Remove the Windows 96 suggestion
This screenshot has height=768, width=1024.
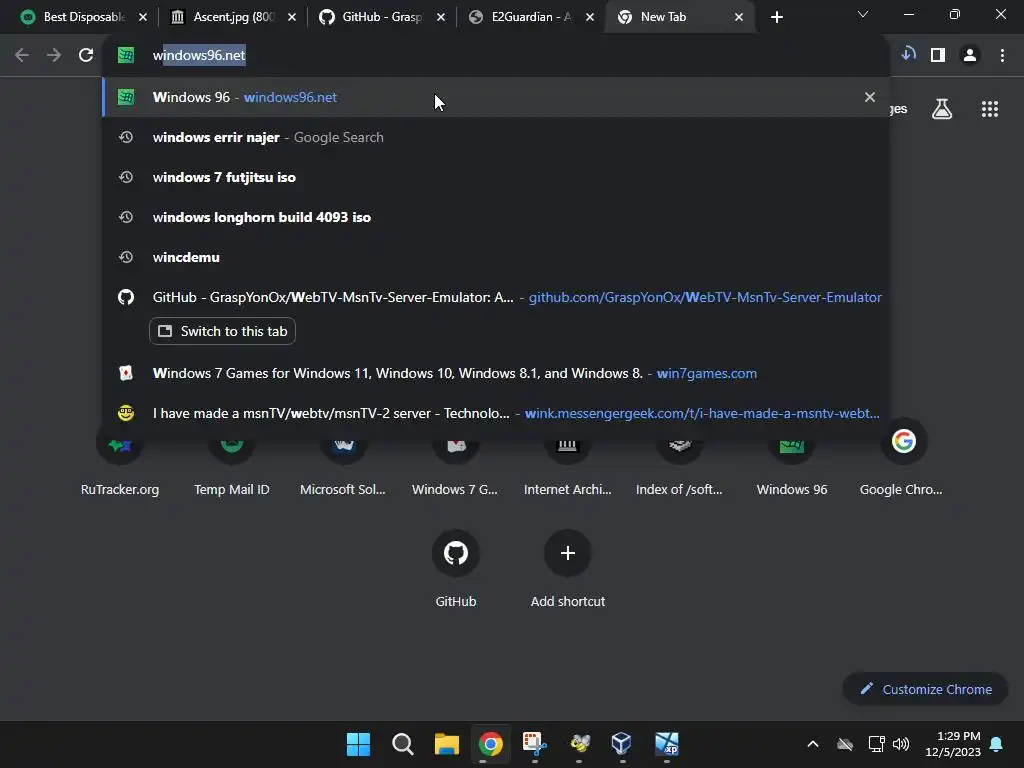869,97
